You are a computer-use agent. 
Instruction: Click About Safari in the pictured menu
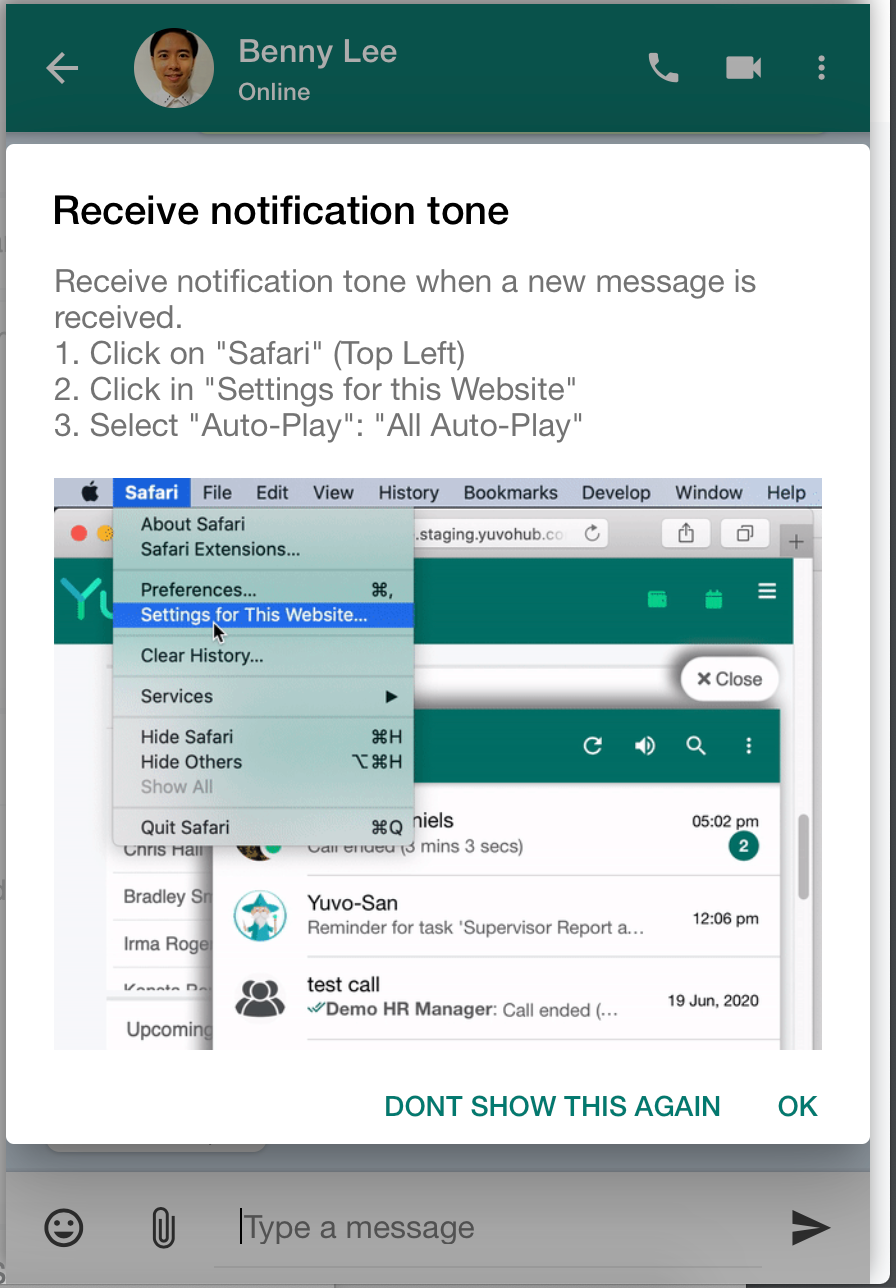(193, 524)
